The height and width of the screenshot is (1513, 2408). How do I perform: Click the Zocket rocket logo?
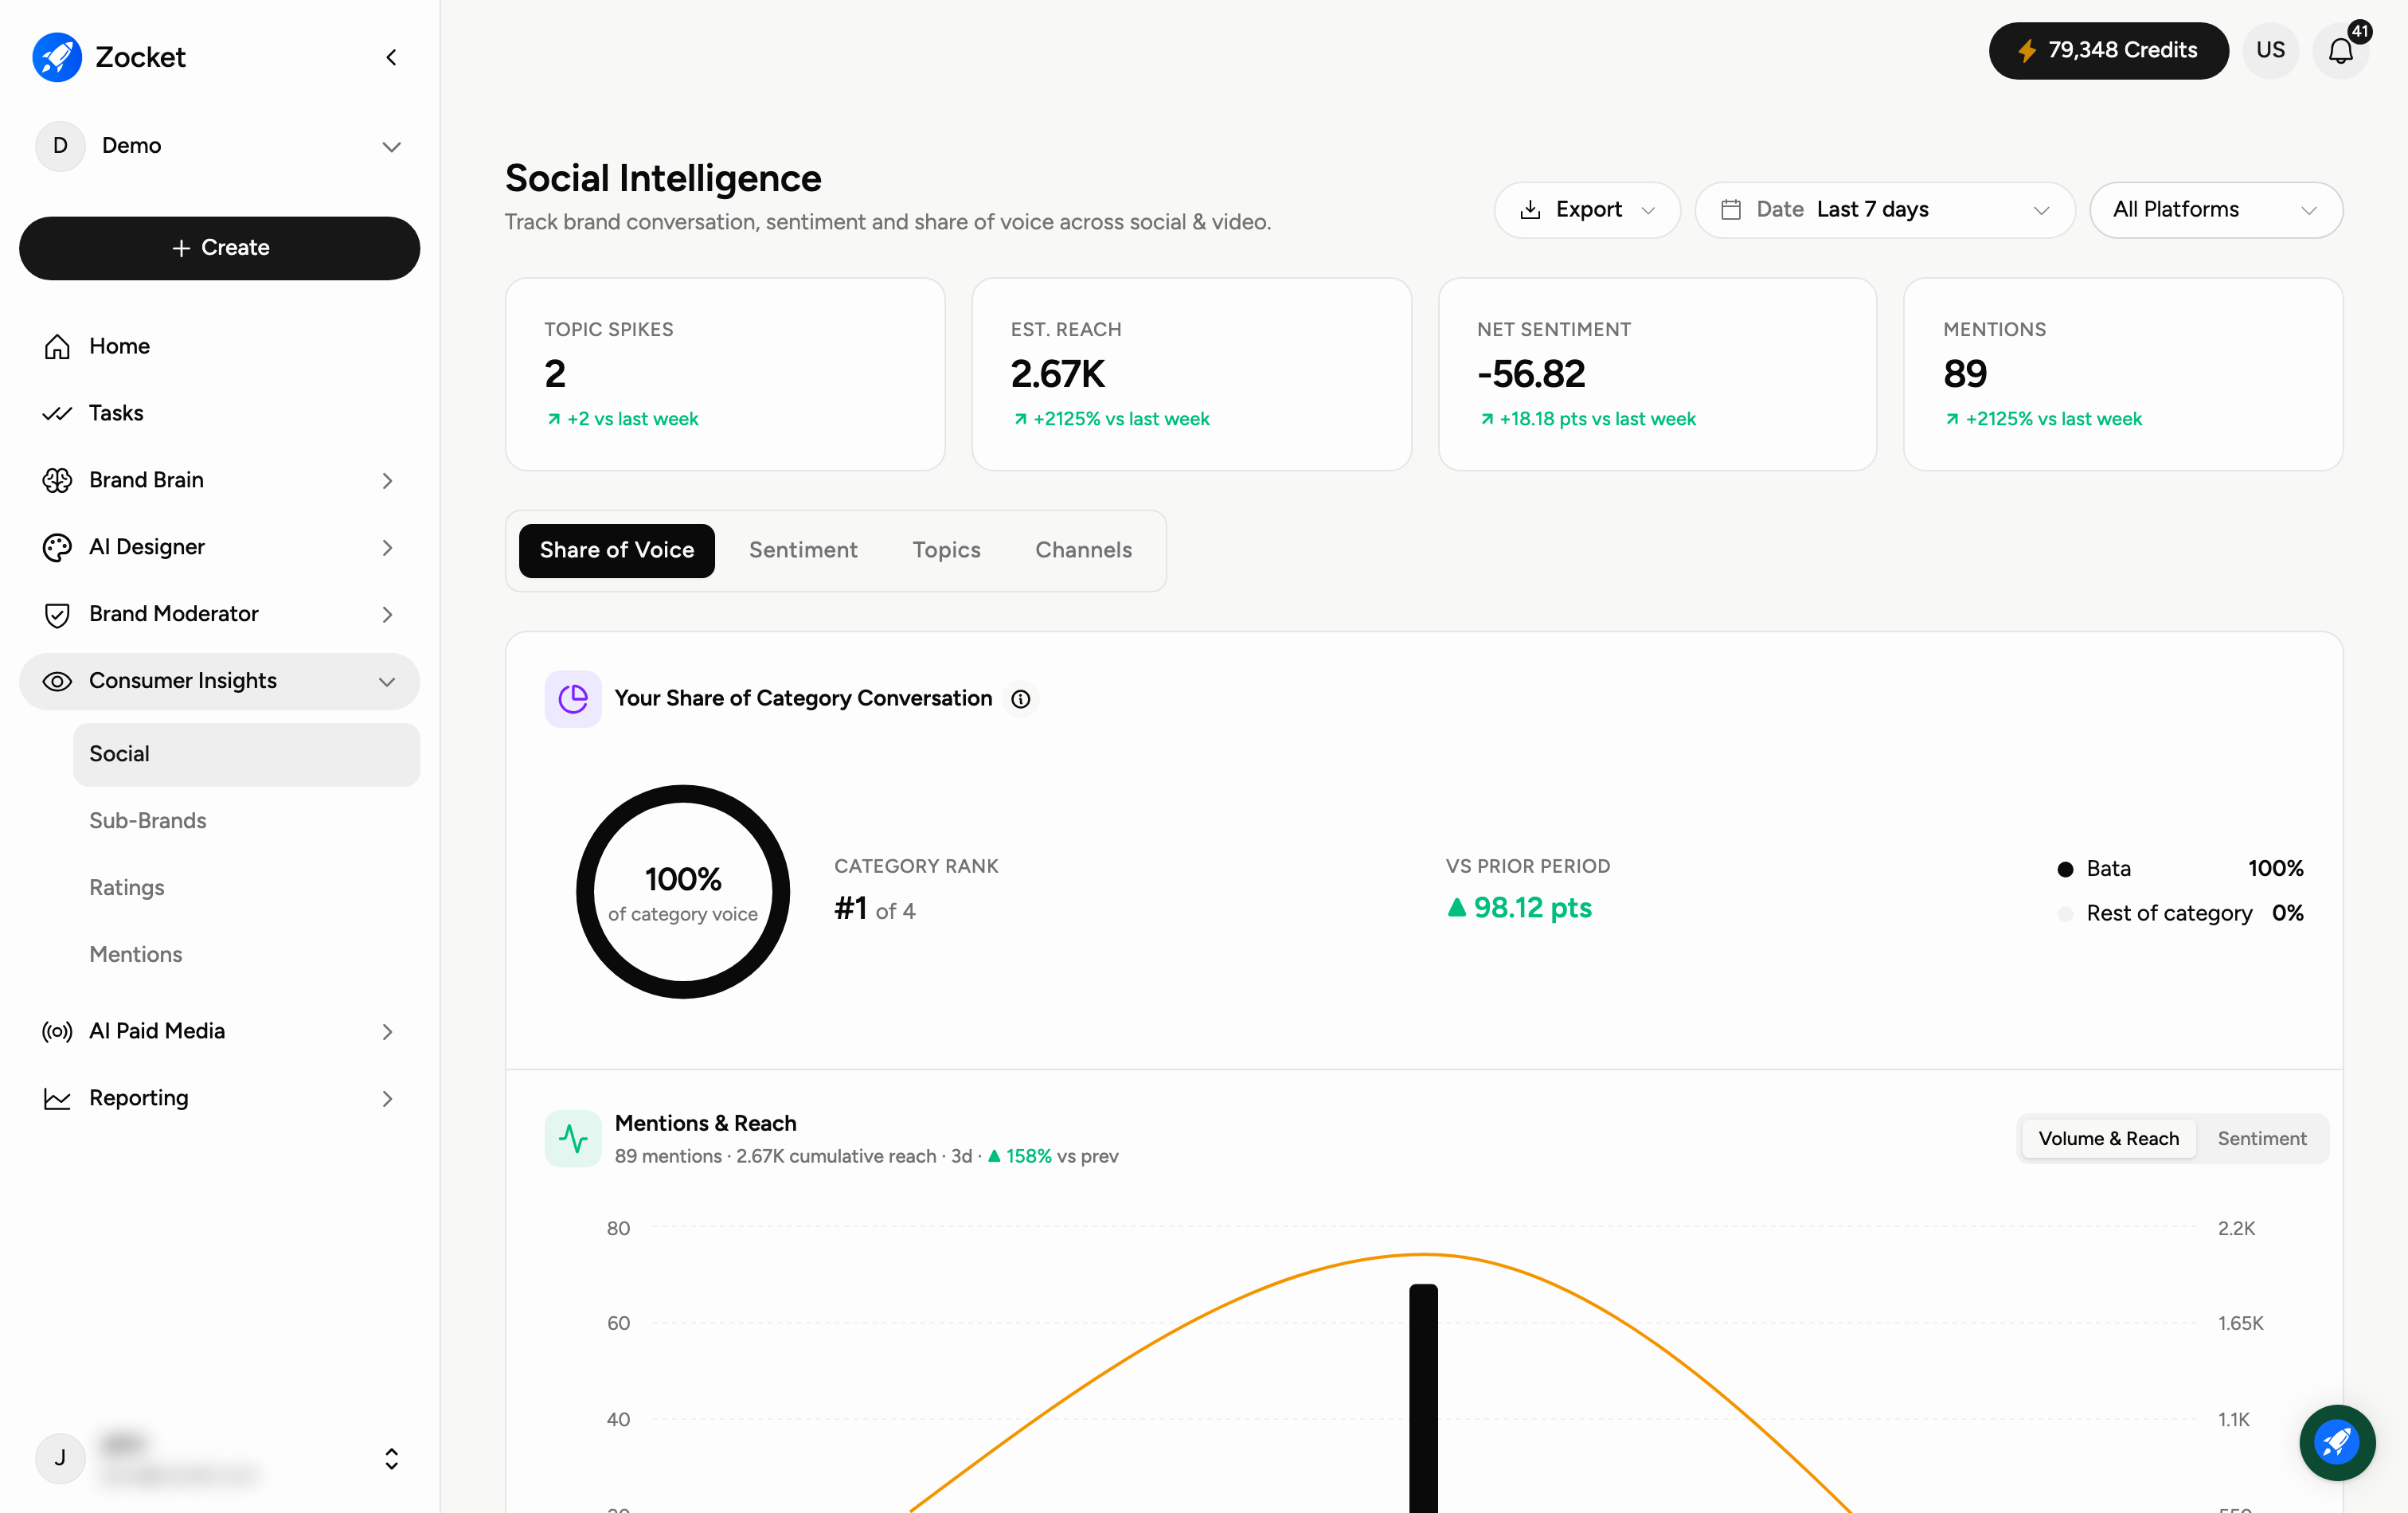pyautogui.click(x=57, y=57)
